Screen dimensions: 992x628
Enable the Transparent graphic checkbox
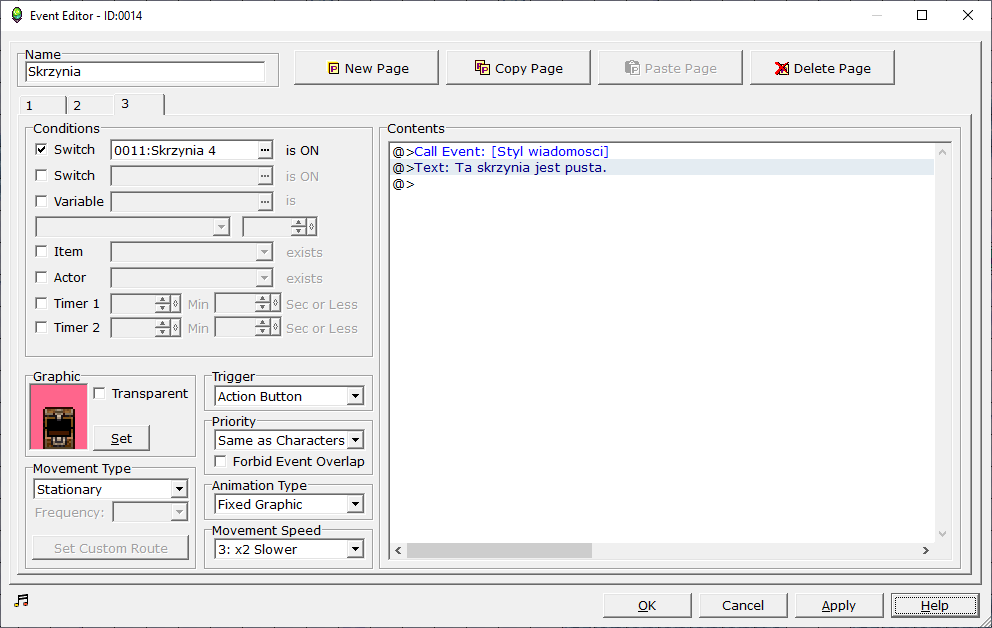(x=99, y=394)
